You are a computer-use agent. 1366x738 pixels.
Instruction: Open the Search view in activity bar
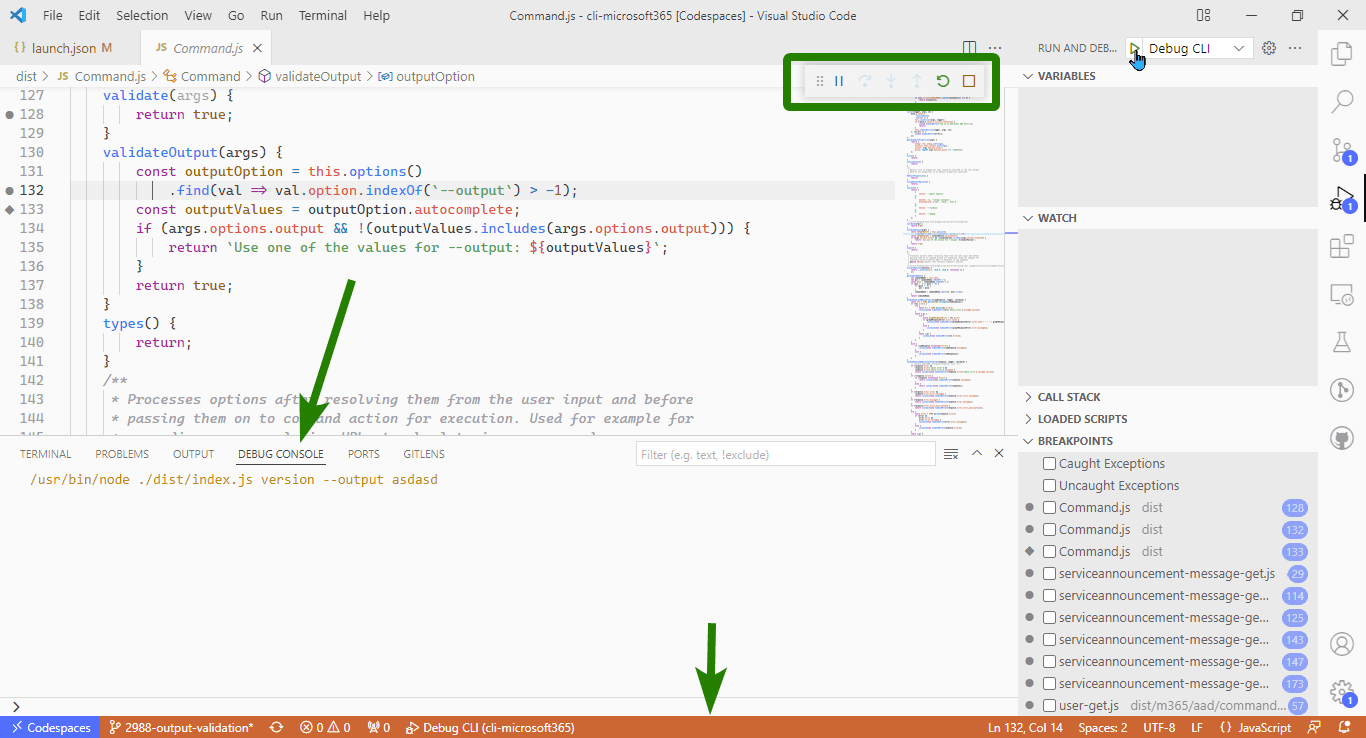pos(1341,101)
